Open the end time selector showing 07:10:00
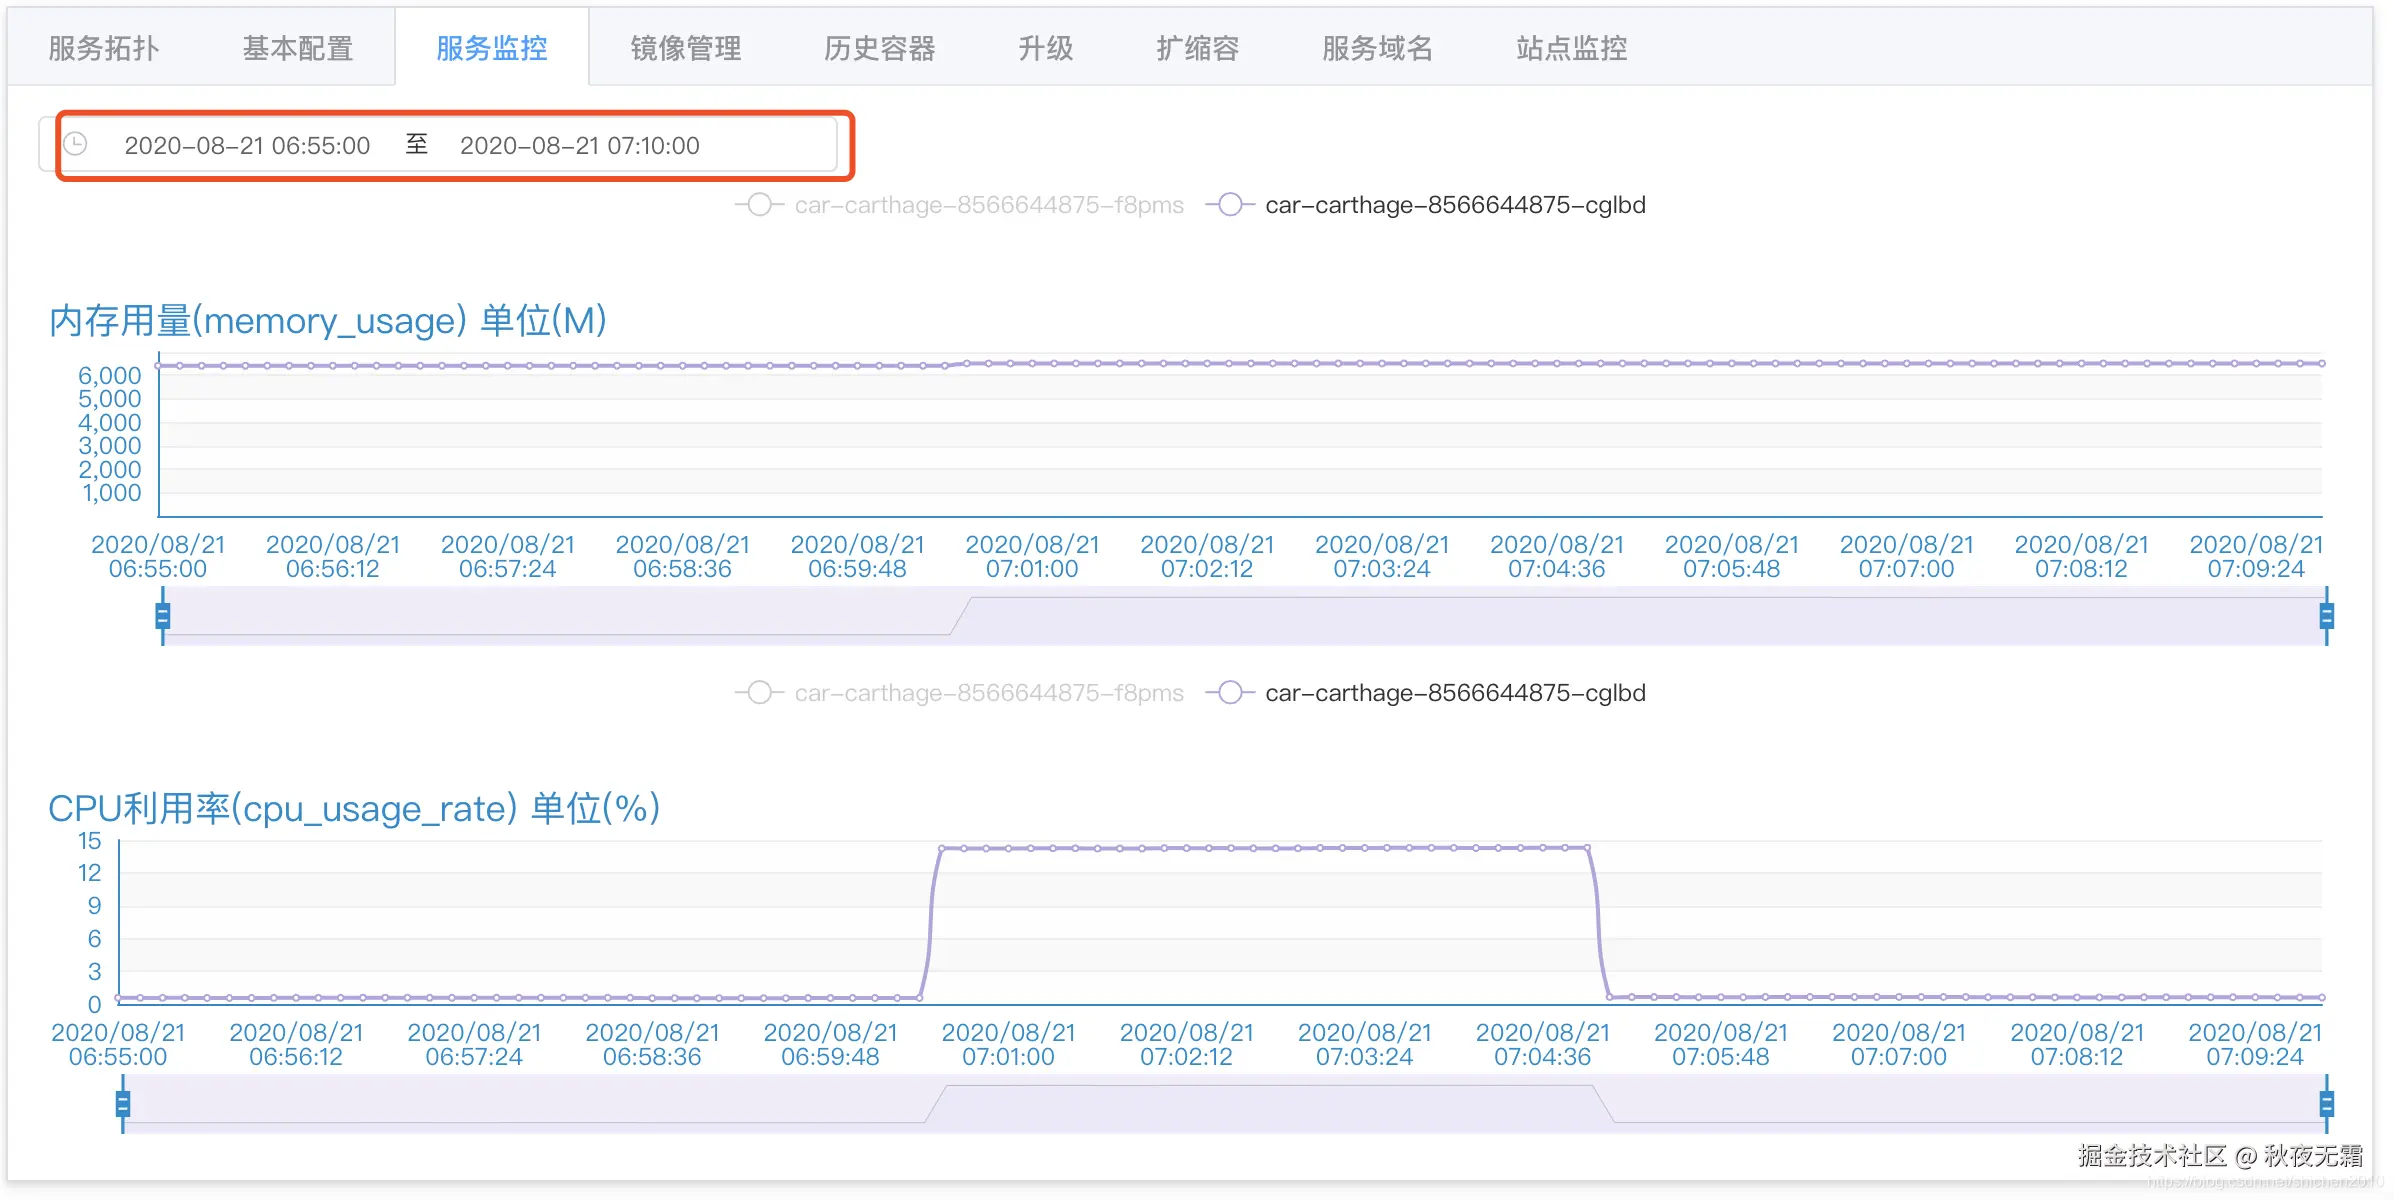The width and height of the screenshot is (2394, 1200). click(x=583, y=144)
